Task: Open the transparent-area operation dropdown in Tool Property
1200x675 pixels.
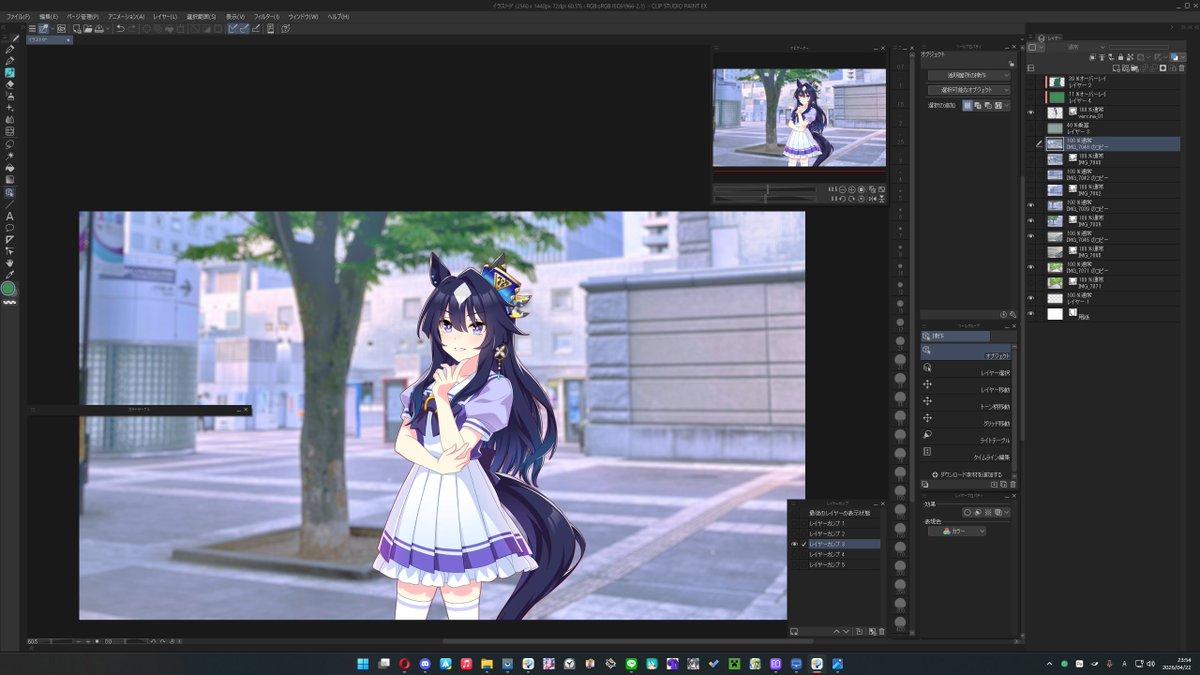Action: click(x=969, y=75)
